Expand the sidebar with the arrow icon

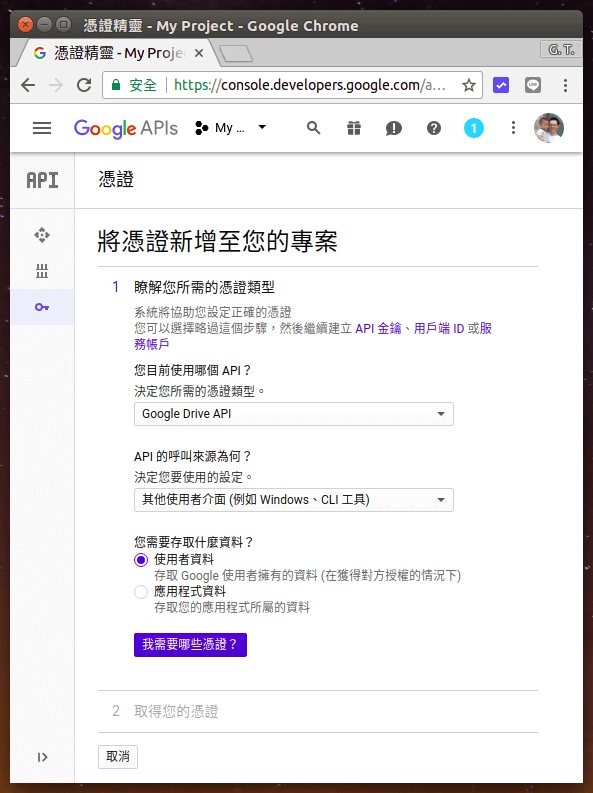coord(42,757)
